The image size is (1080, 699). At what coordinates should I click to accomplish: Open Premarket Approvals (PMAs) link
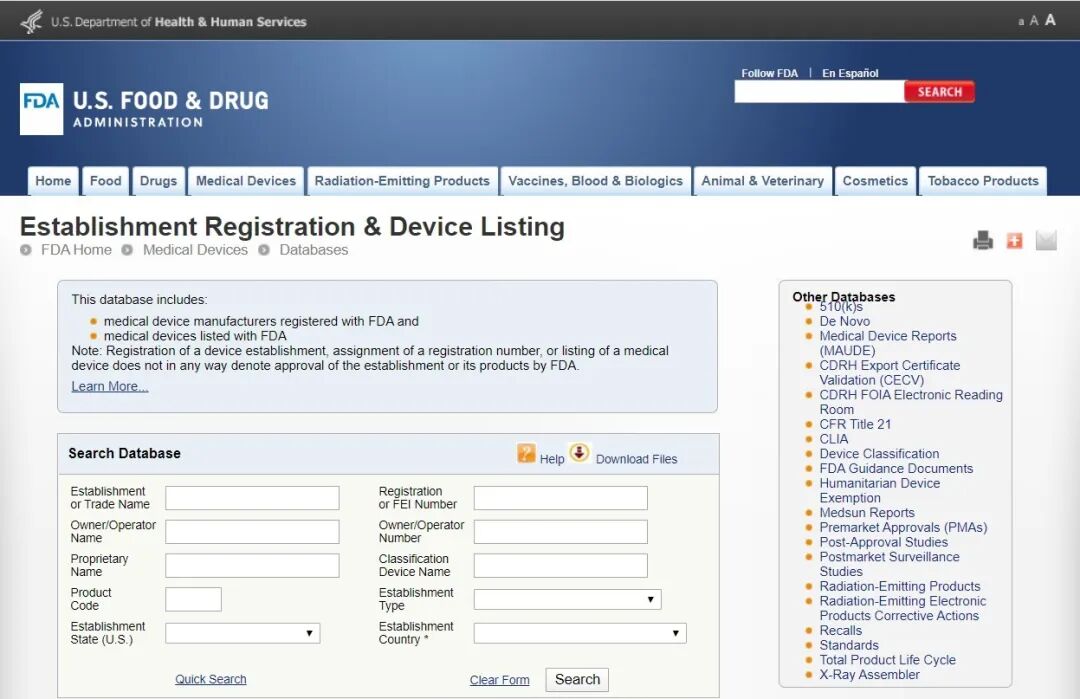903,528
